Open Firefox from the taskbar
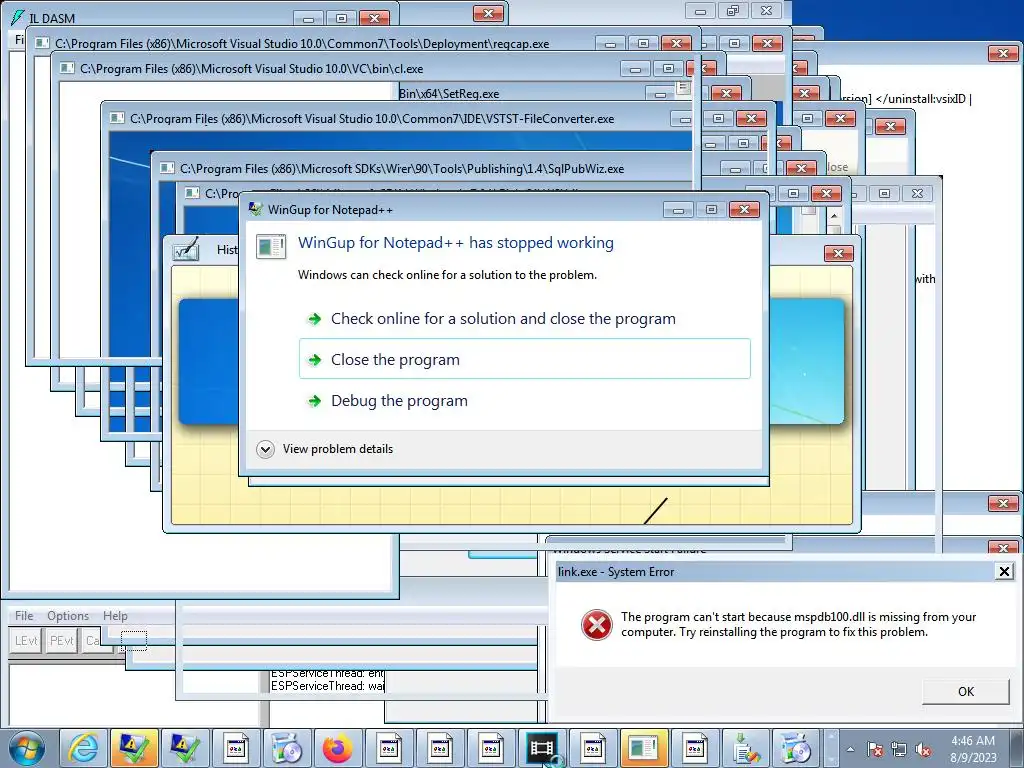The height and width of the screenshot is (768, 1024). pyautogui.click(x=338, y=748)
